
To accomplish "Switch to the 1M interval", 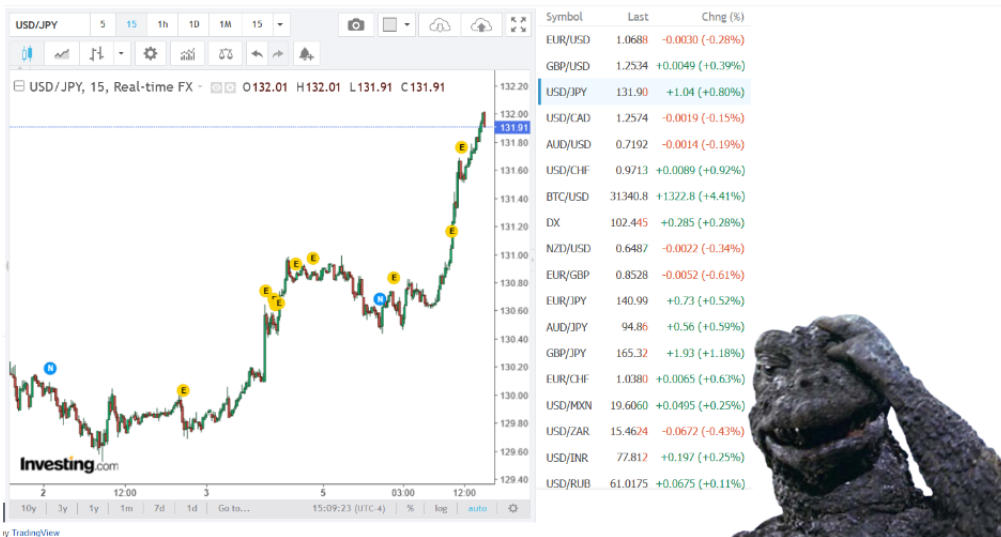I will [225, 25].
